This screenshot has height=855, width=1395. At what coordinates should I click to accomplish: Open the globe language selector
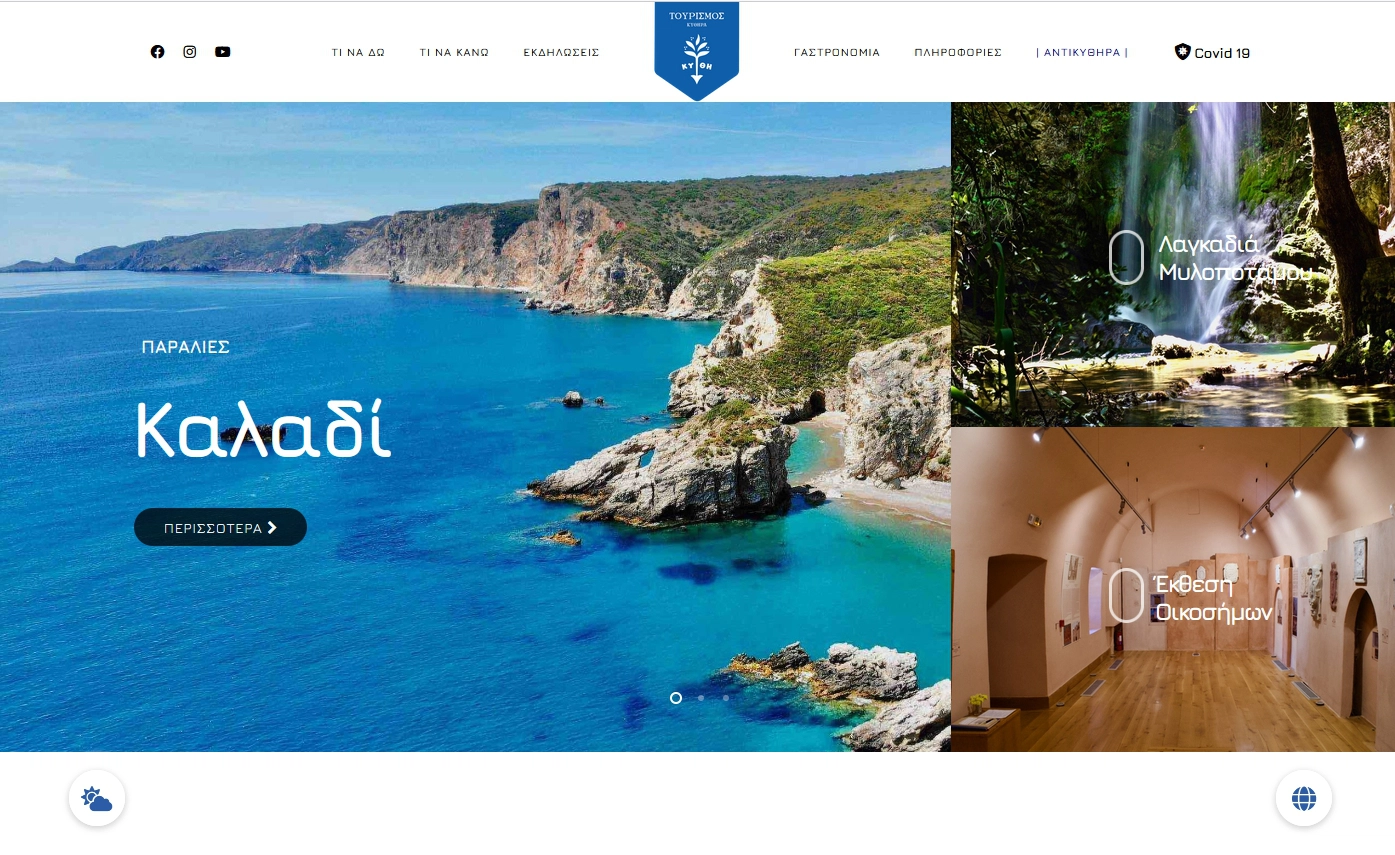tap(1304, 798)
